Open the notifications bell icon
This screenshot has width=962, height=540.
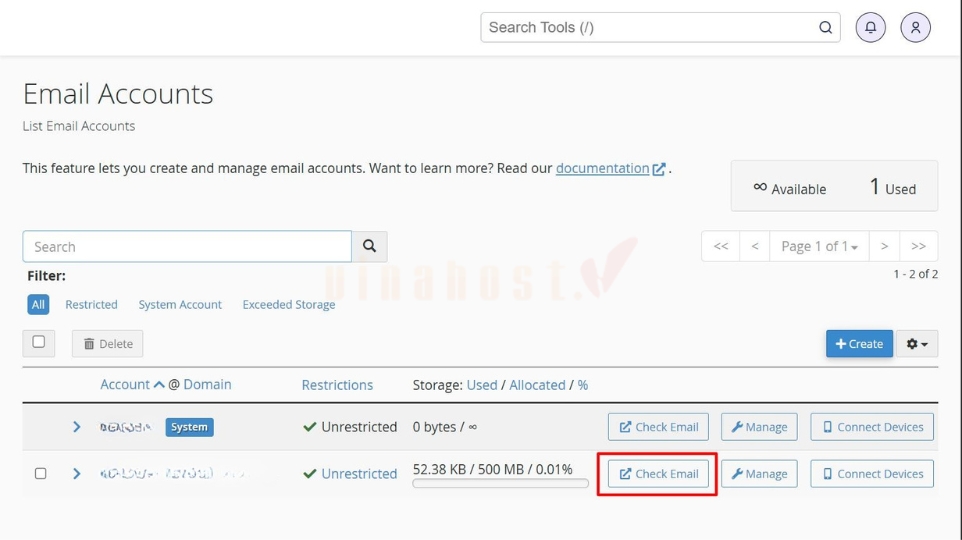870,28
